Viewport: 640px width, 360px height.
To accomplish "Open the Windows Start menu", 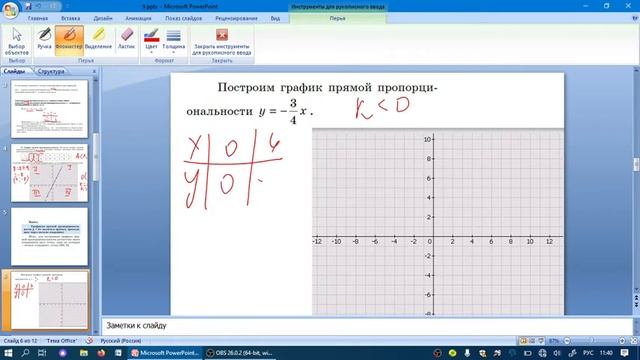I will click(8, 353).
